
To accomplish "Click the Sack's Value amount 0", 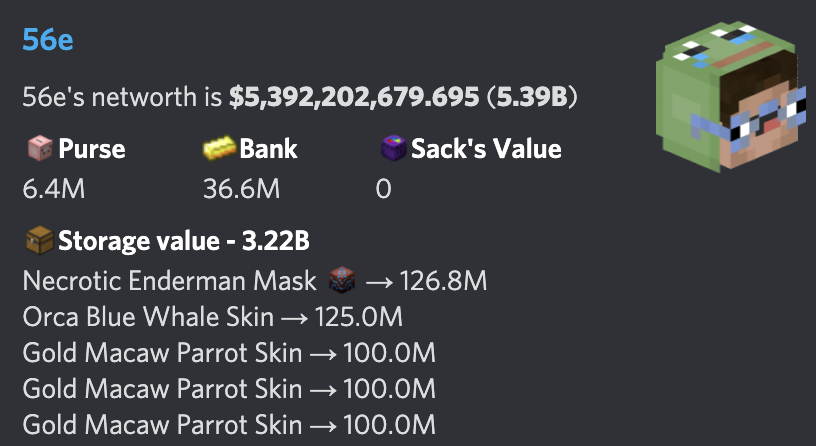I will pos(384,188).
